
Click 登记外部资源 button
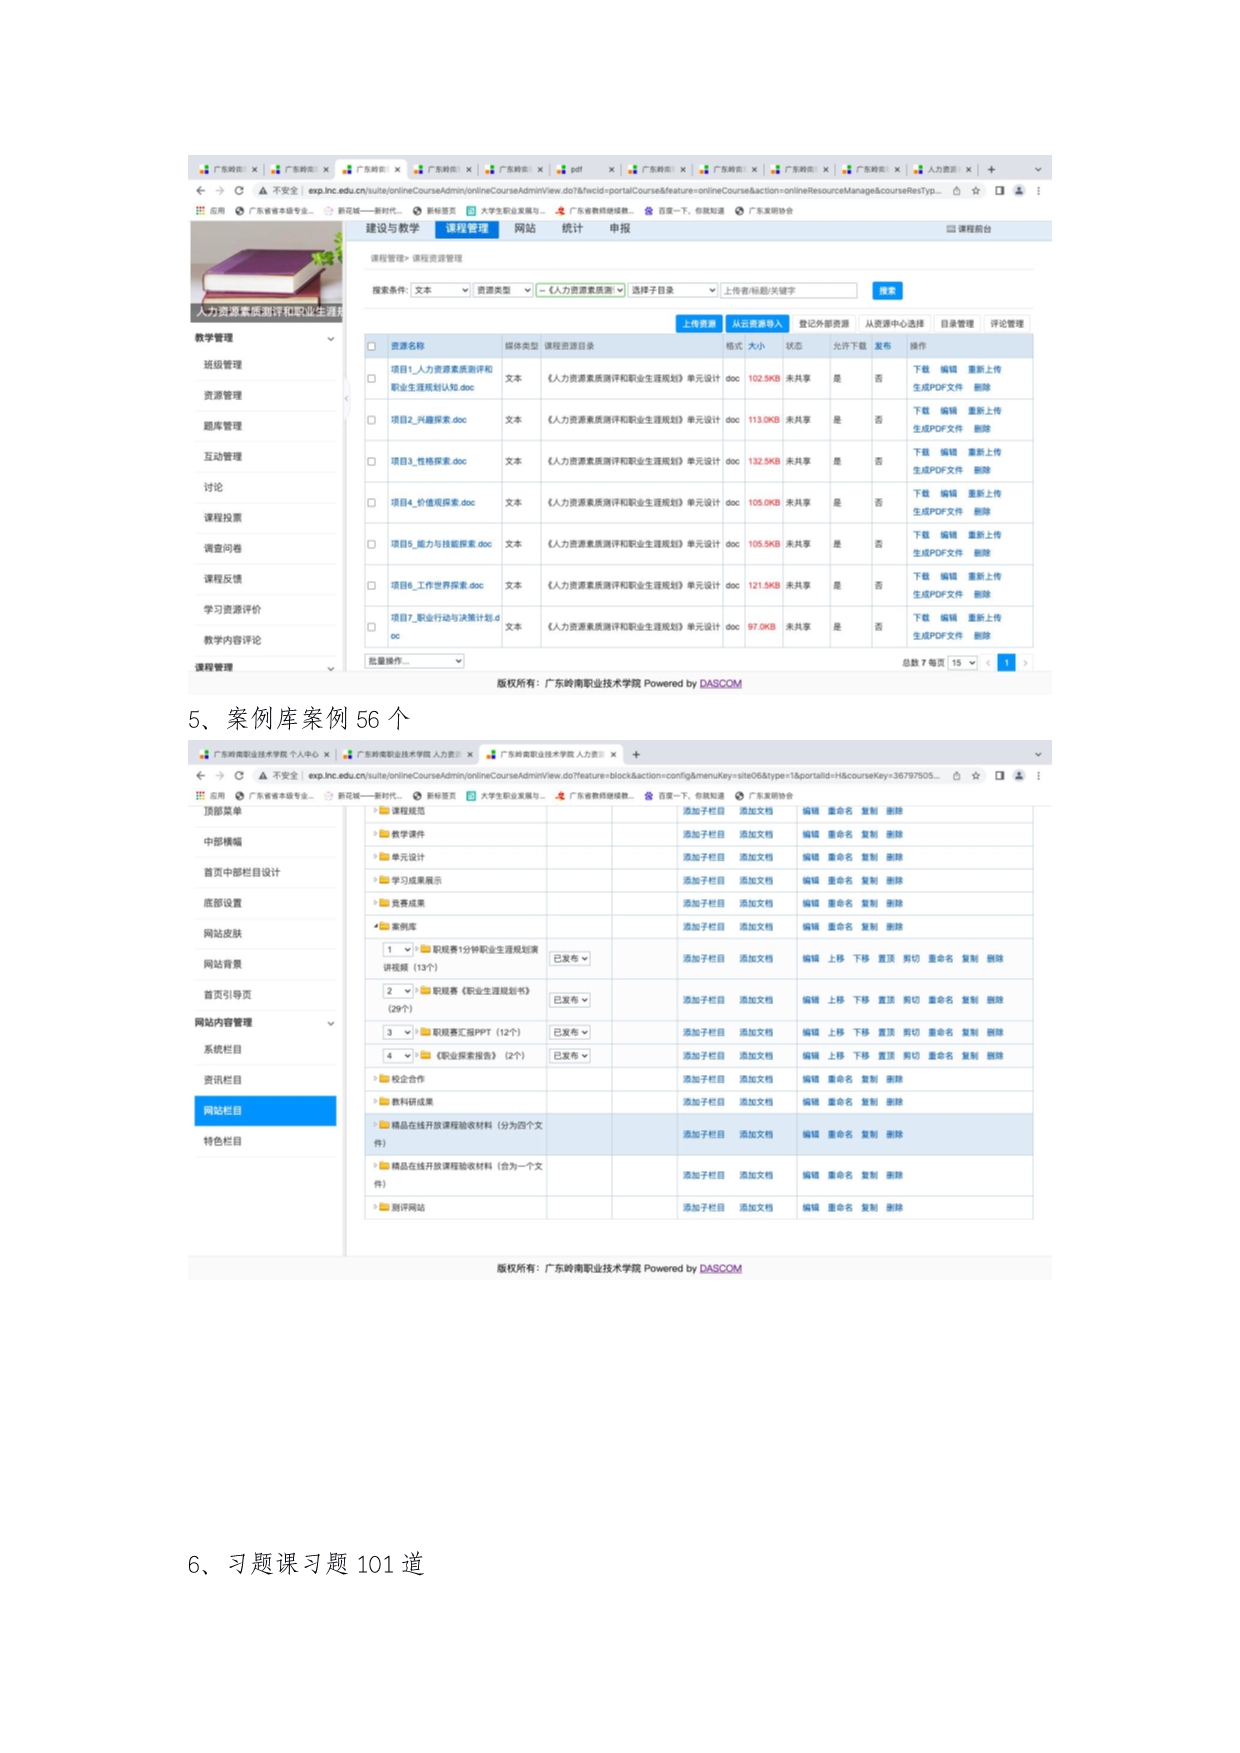(x=824, y=324)
